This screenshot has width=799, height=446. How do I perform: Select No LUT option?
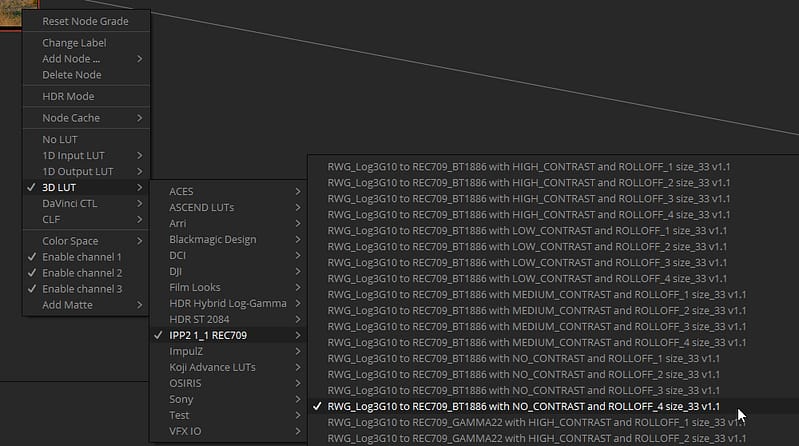(x=86, y=139)
